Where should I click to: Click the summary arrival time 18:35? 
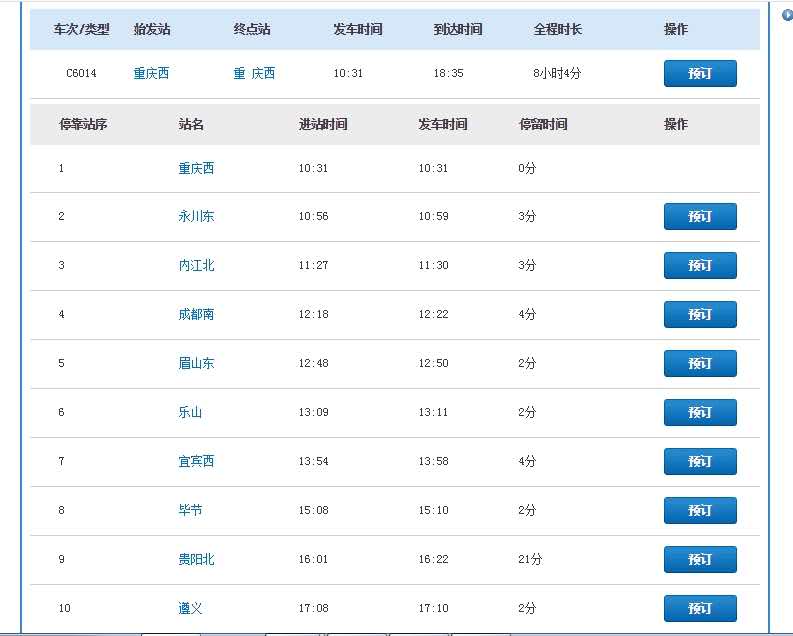pyautogui.click(x=448, y=73)
